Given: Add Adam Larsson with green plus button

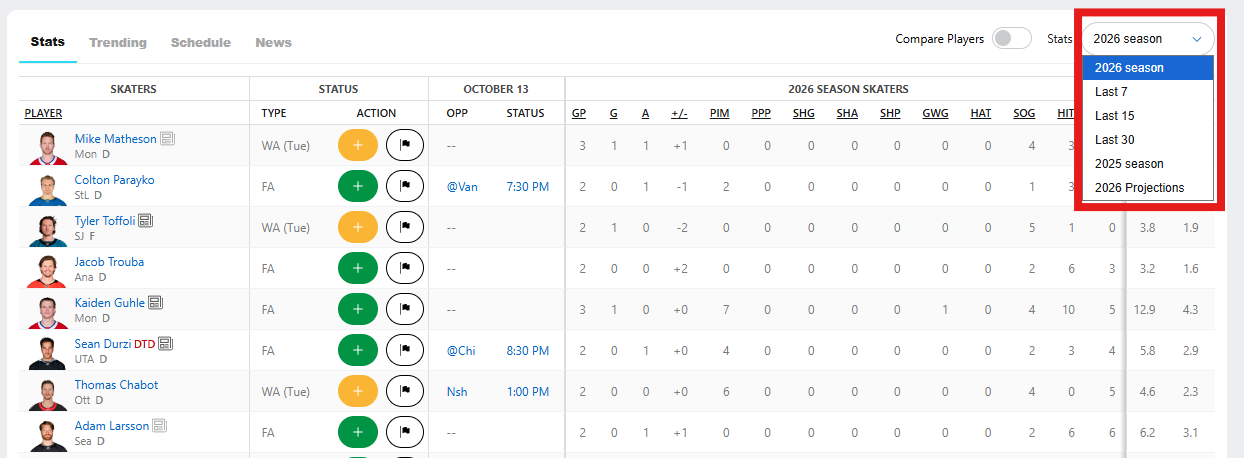Looking at the screenshot, I should (357, 432).
